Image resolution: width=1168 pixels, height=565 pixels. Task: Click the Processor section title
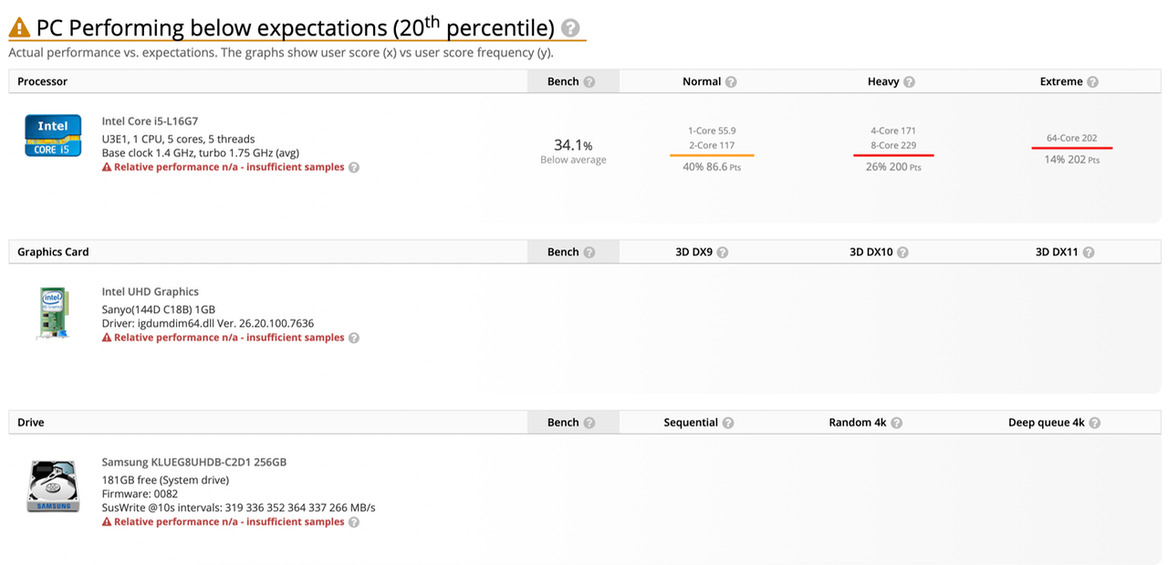click(x=42, y=82)
